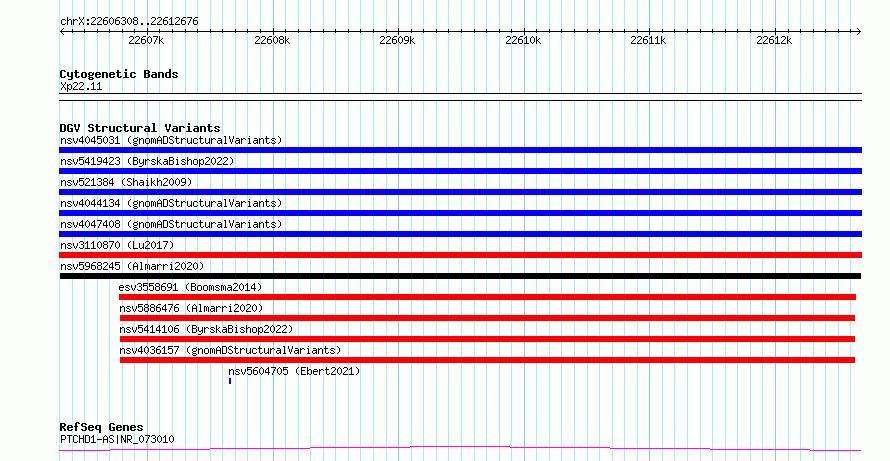This screenshot has height=461, width=890.
Task: Click the PTCHD1-AS|NR_073010 gene label
Action: [x=117, y=439]
